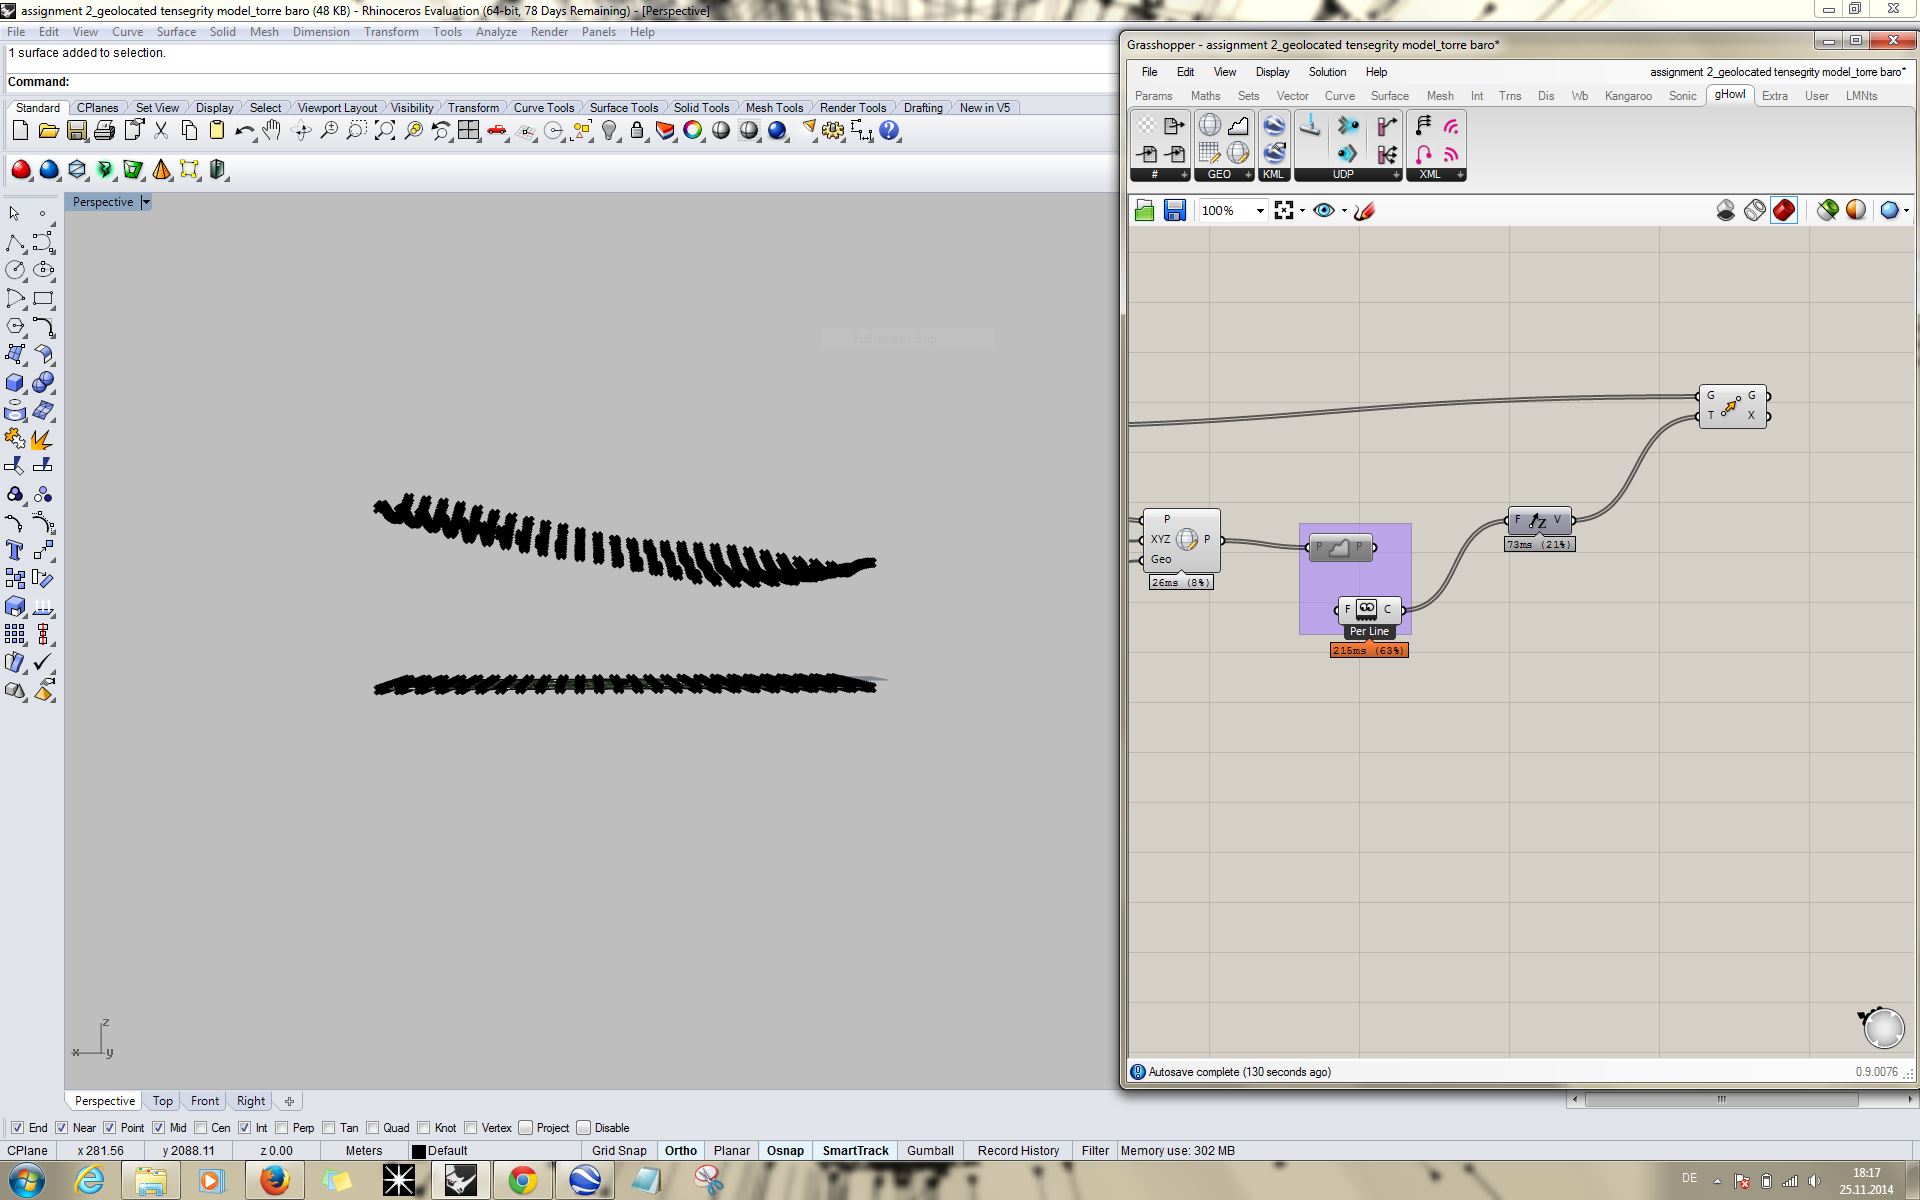Image resolution: width=1920 pixels, height=1200 pixels.
Task: Expand the Perspective viewport title menu arrow
Action: [x=146, y=202]
